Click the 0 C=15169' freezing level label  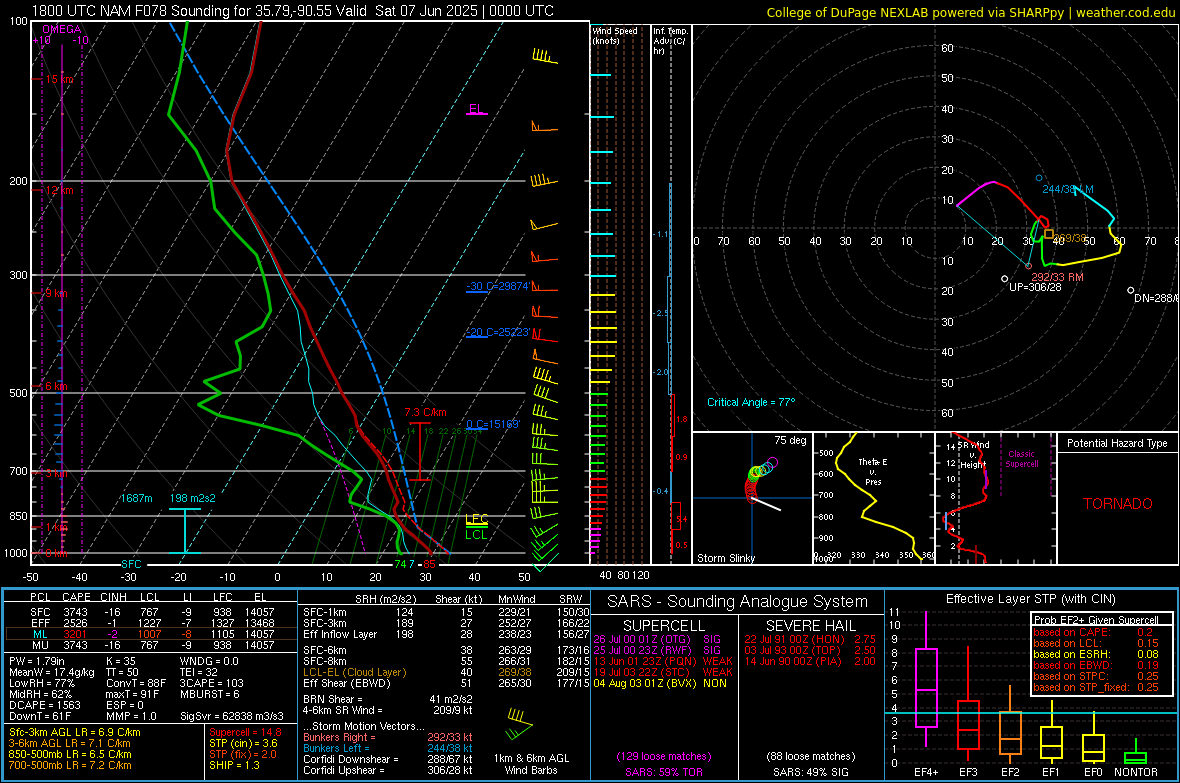(492, 425)
